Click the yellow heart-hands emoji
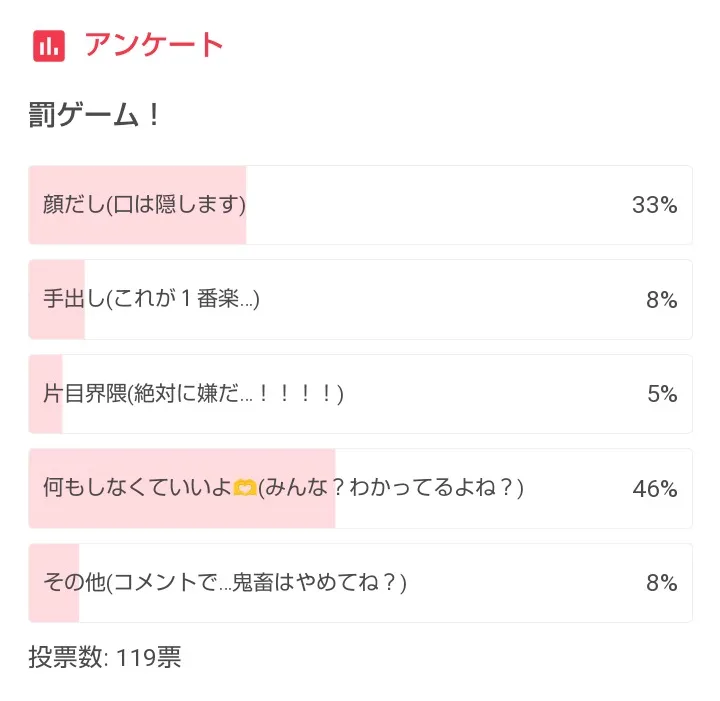Screen dimensions: 720x701 [245, 488]
